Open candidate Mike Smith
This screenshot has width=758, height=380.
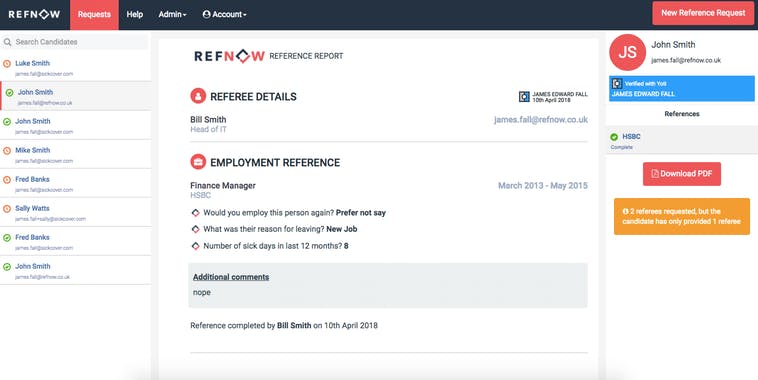pos(75,154)
